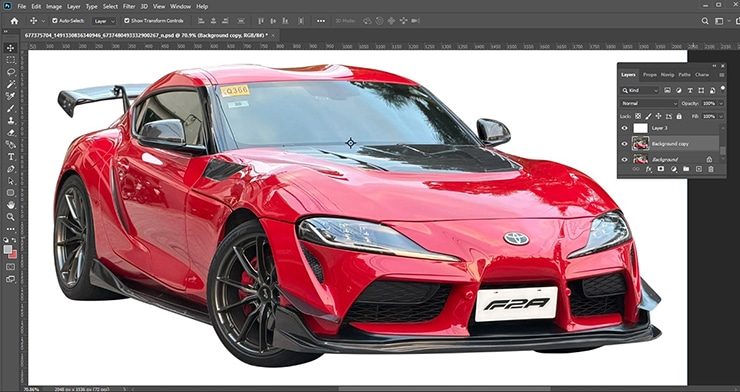The image size is (740, 392).
Task: Toggle the Auto-Select checkbox
Action: pyautogui.click(x=55, y=21)
